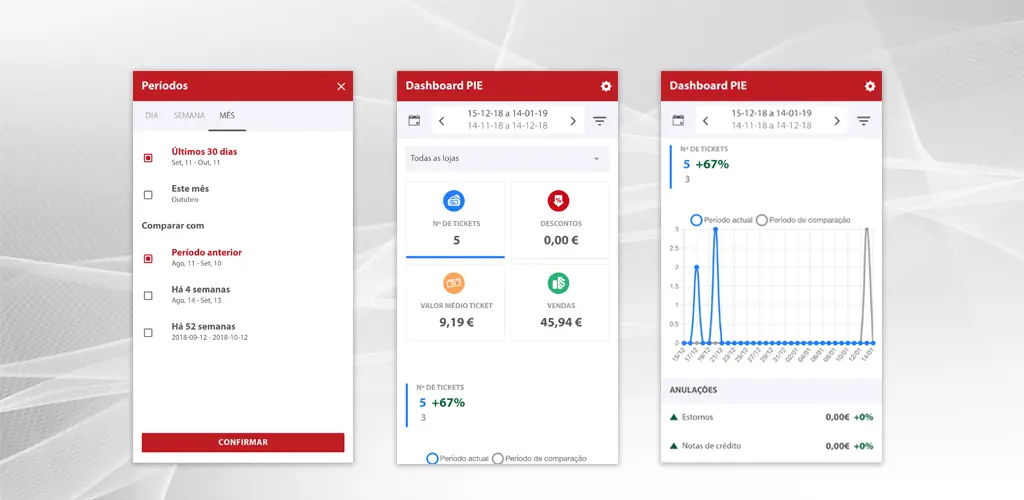1024x500 pixels.
Task: Click the 45,94 € sales value
Action: pos(561,322)
